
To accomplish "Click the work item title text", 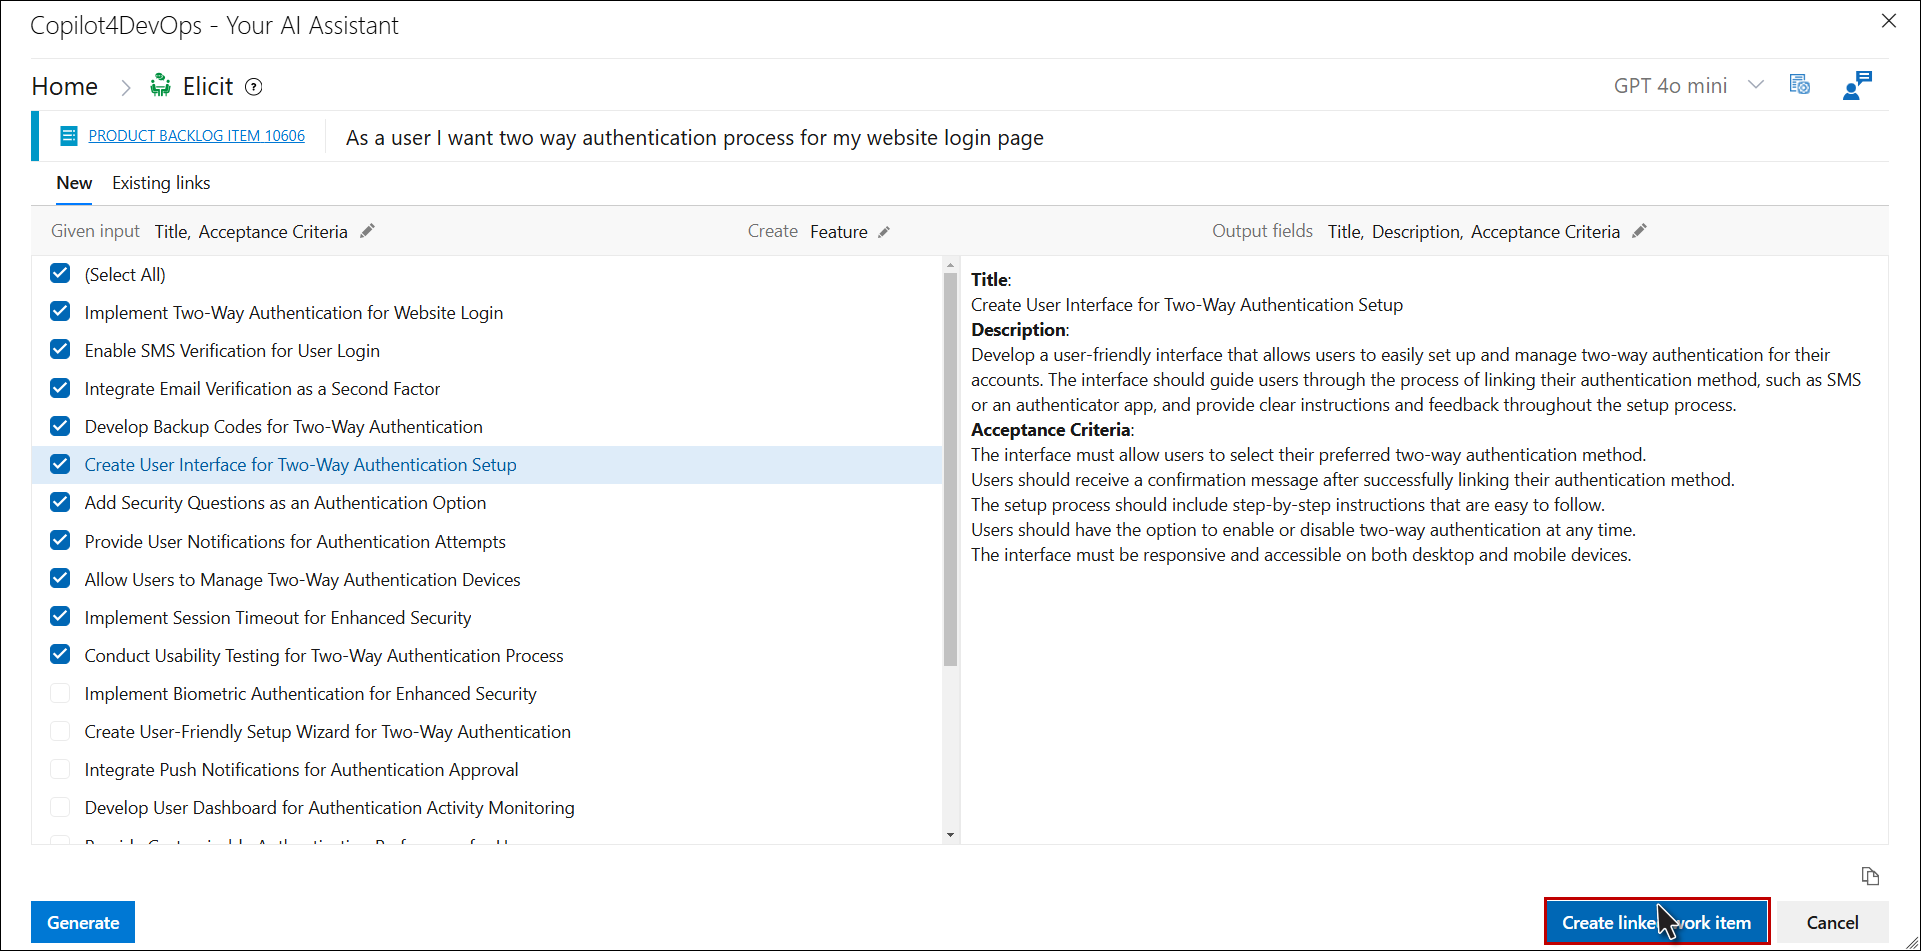I will click(695, 138).
